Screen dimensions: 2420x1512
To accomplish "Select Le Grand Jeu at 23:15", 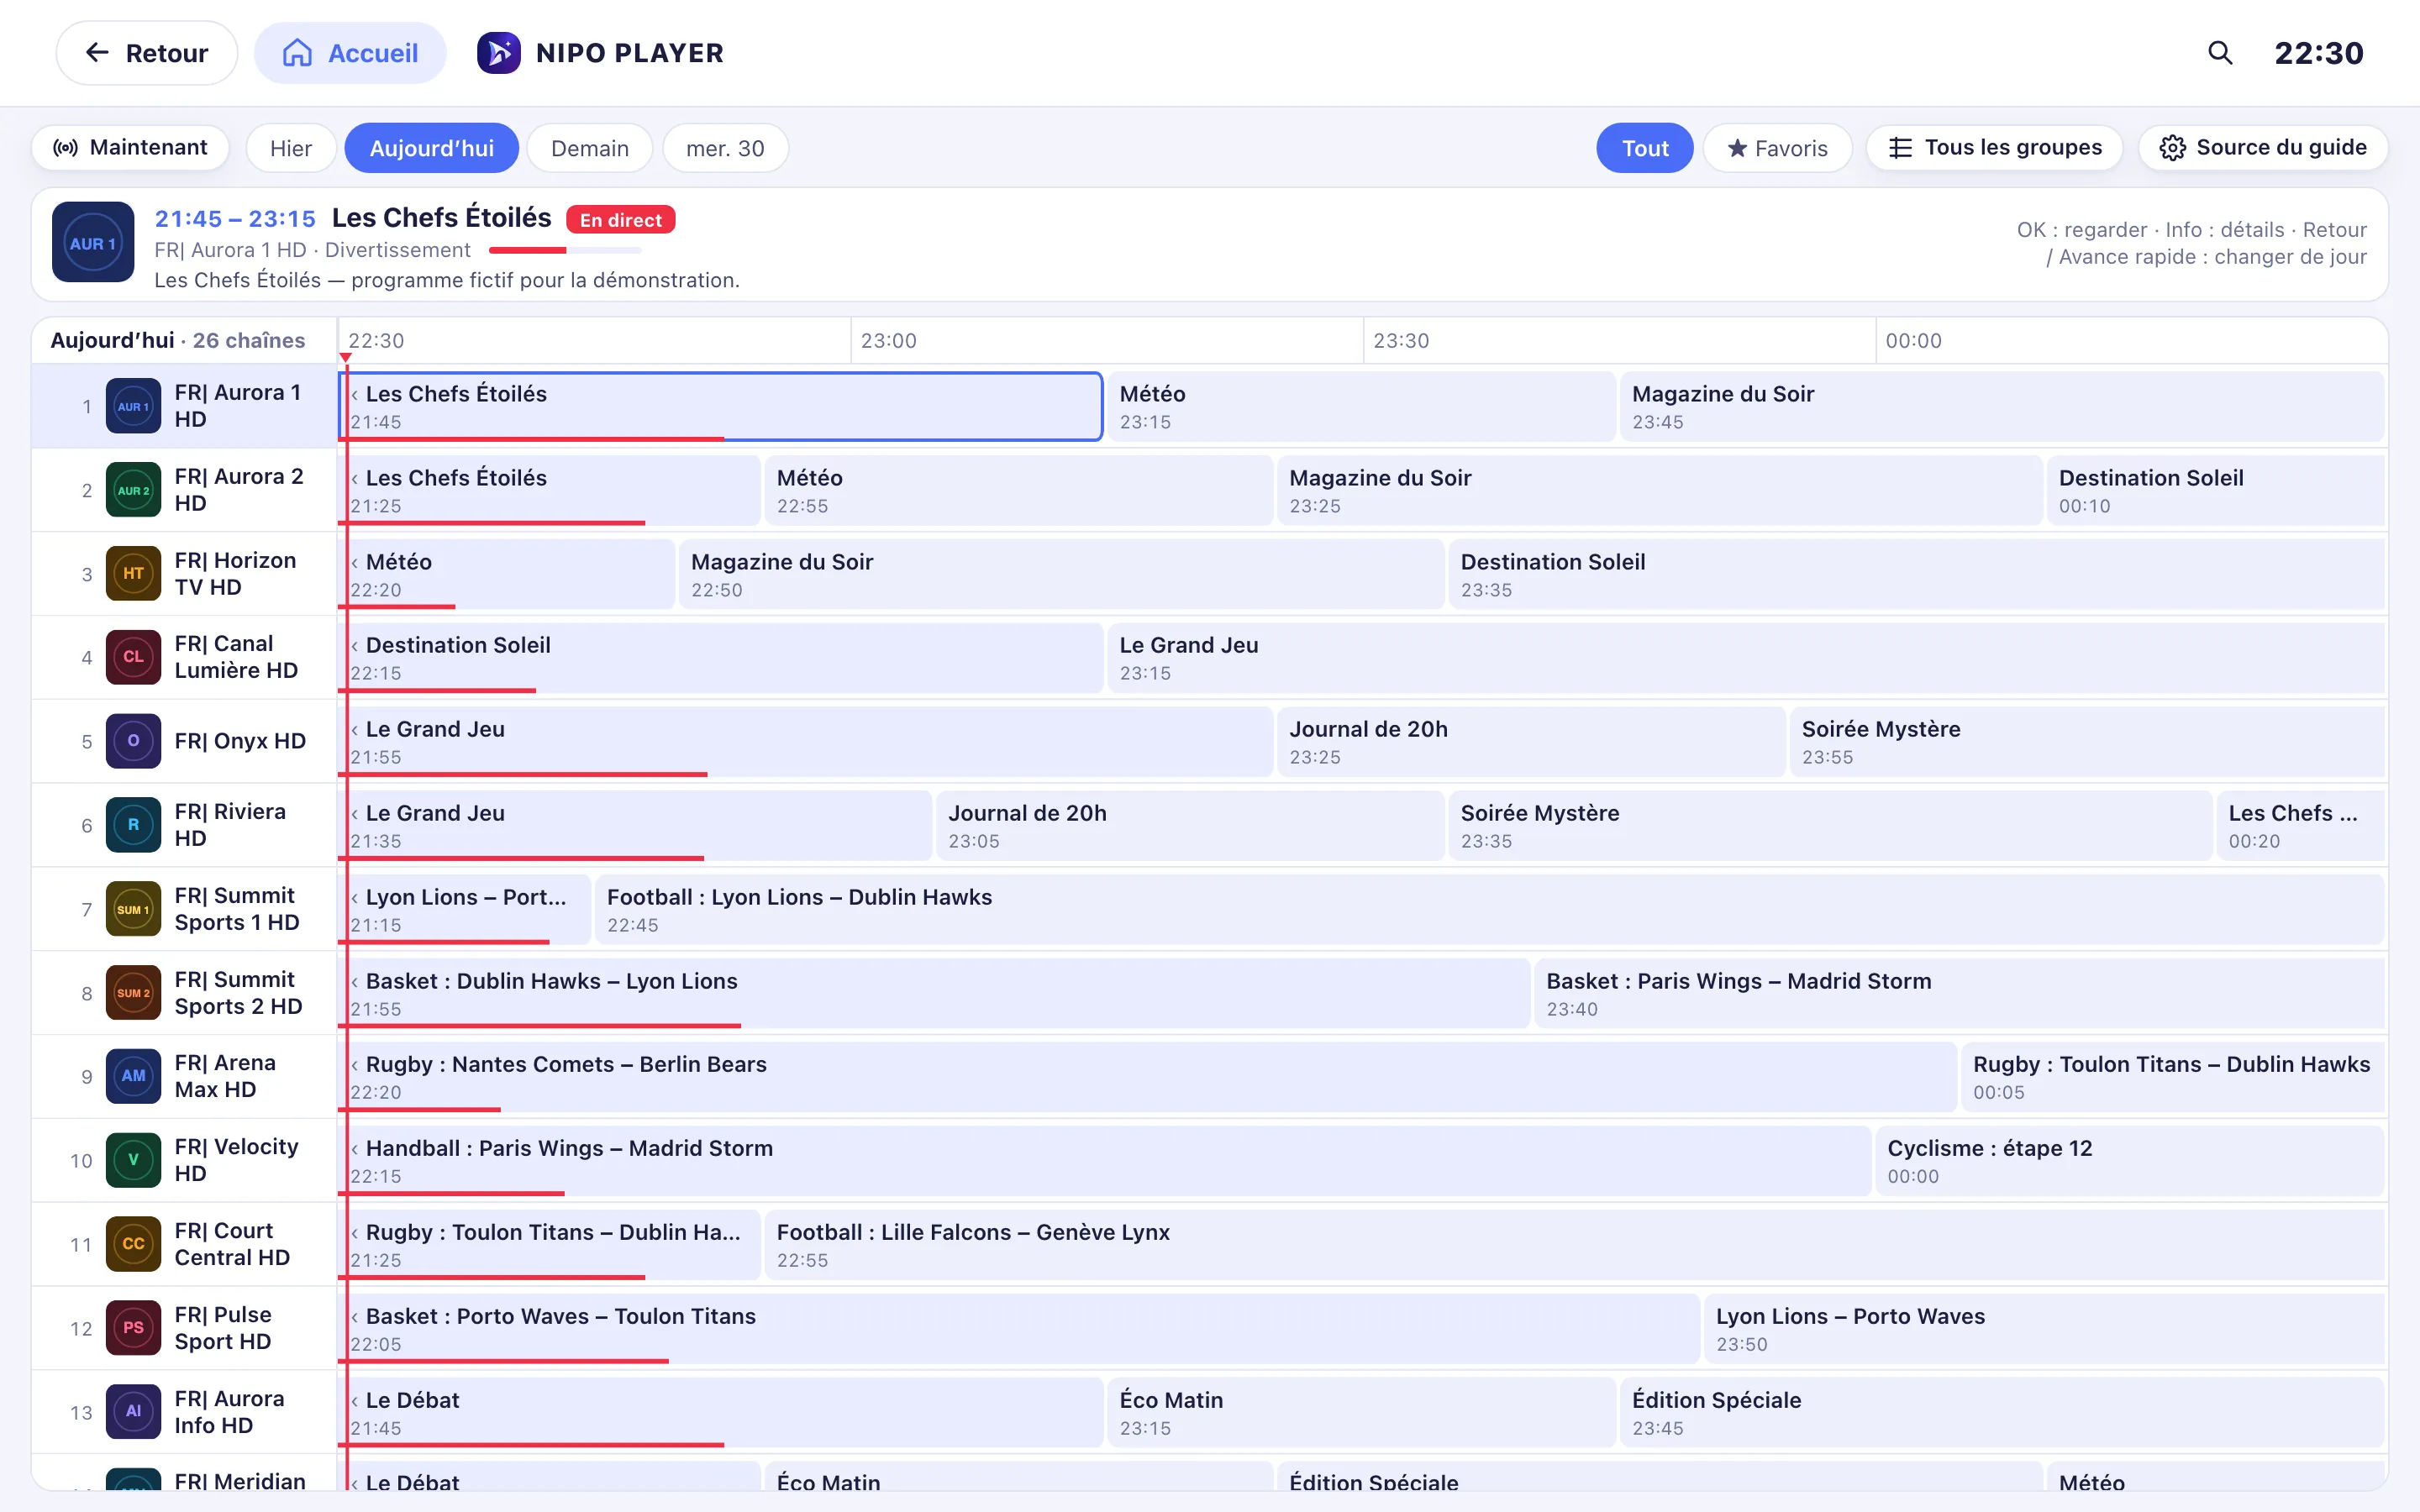I will [1747, 658].
